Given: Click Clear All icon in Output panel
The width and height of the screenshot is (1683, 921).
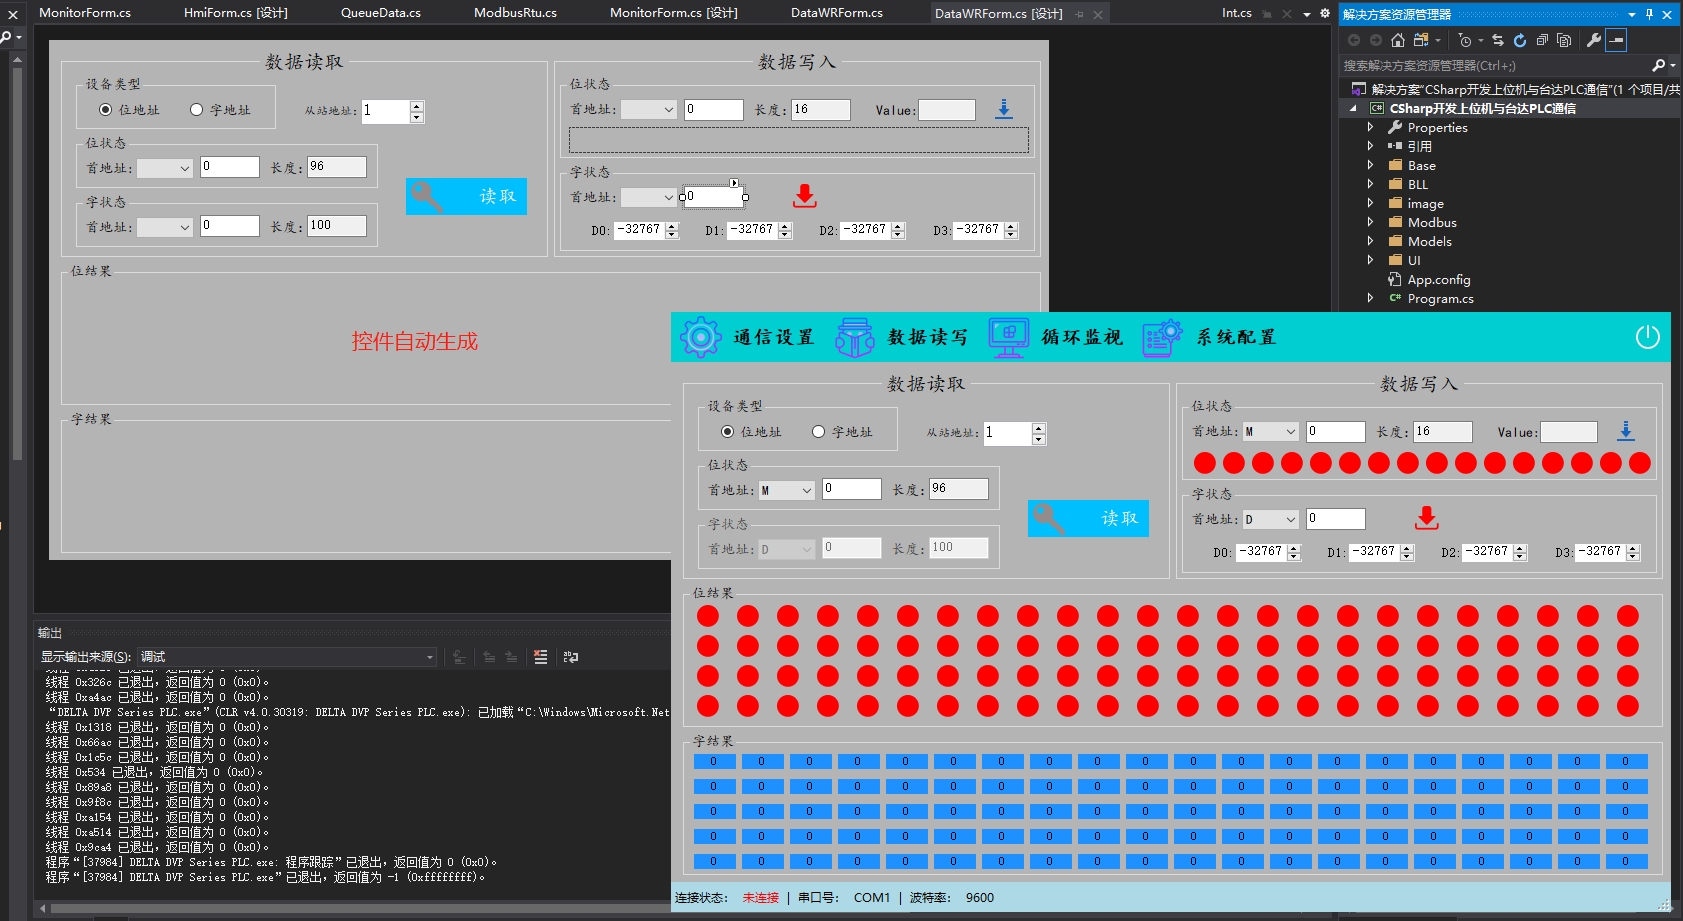Looking at the screenshot, I should (x=540, y=657).
